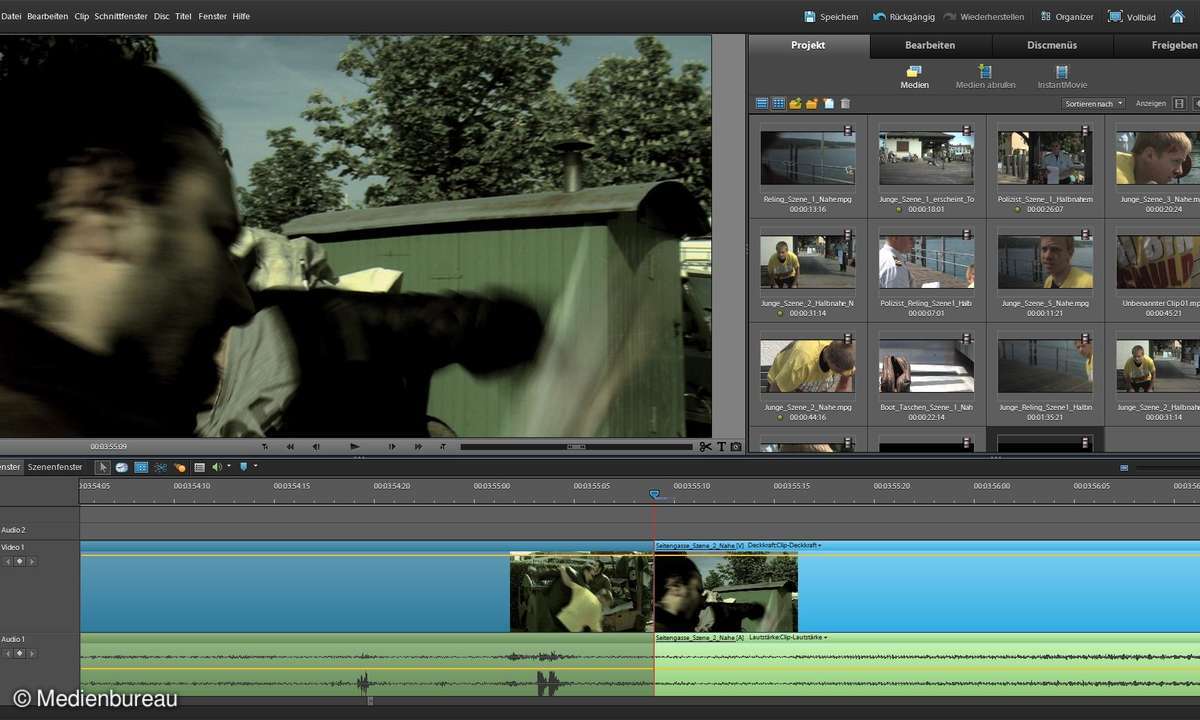Switch to the Szenenfenster view
Viewport: 1200px width, 720px height.
[55, 467]
